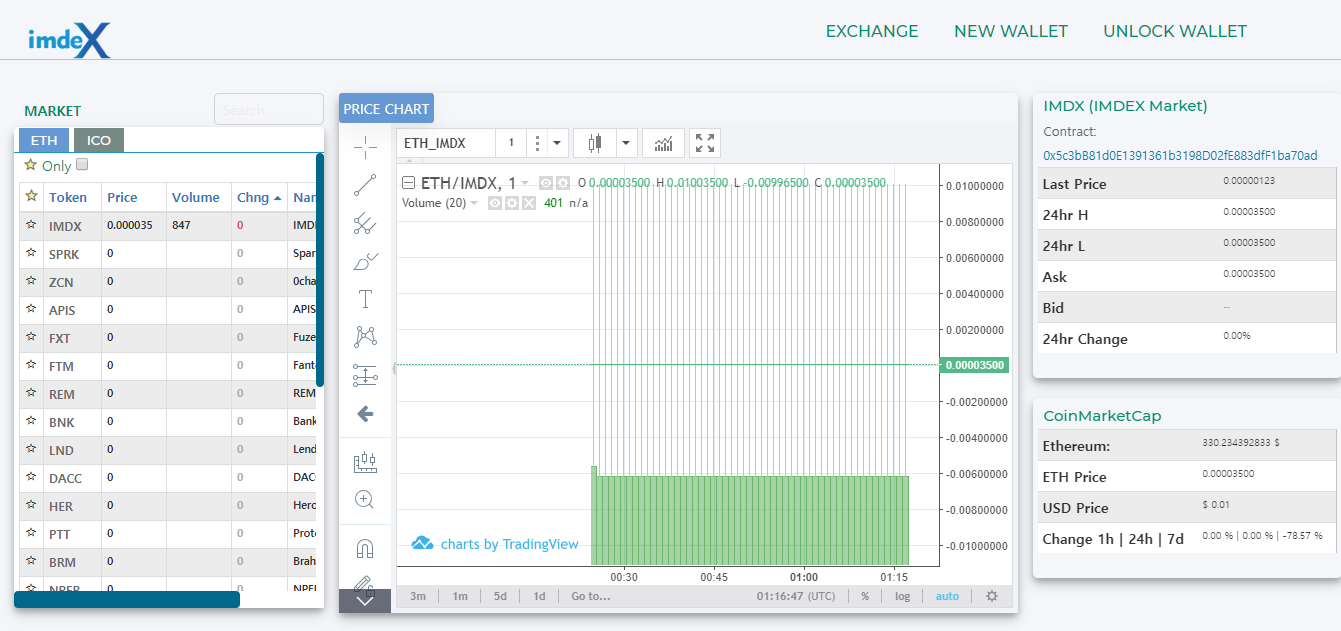The image size is (1341, 631).
Task: Toggle log scale mode
Action: pos(903,596)
